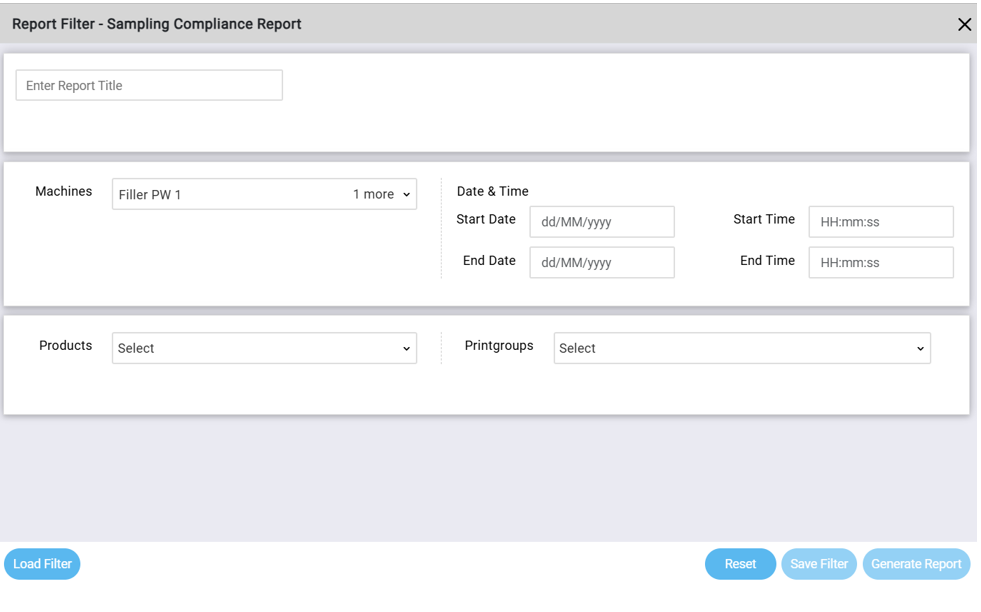Screen dimensions: 981x612
Task: Open the Printgroups Select dropdown
Action: (x=741, y=349)
